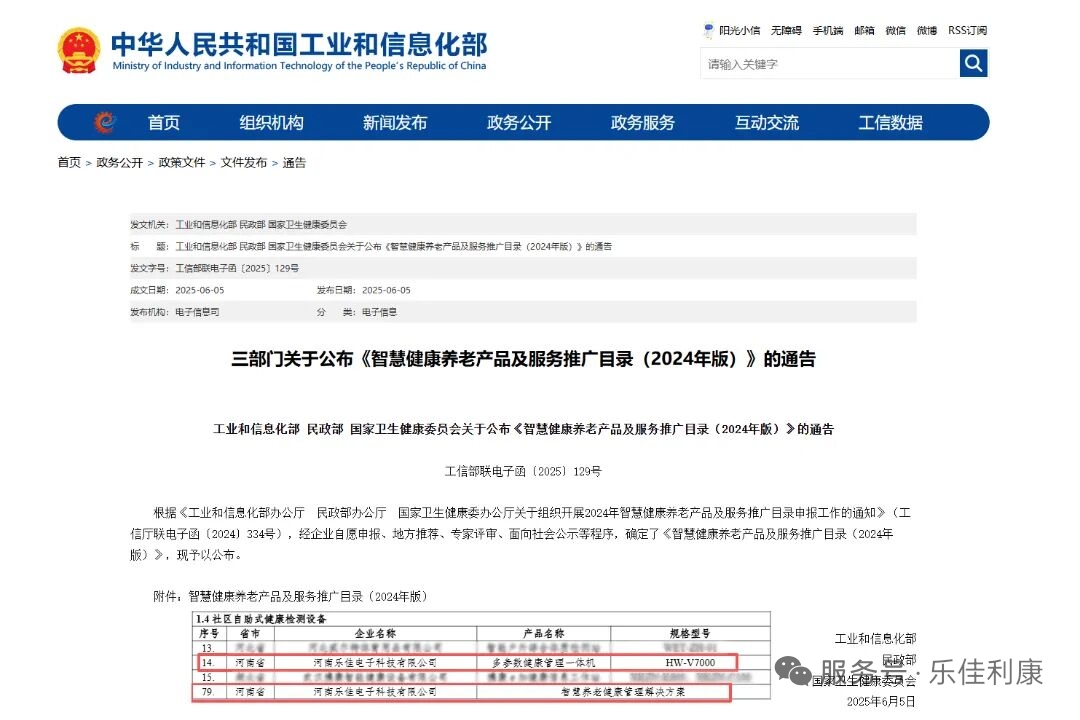Click the 阳光小信 assistant icon
The image size is (1080, 720).
733,30
